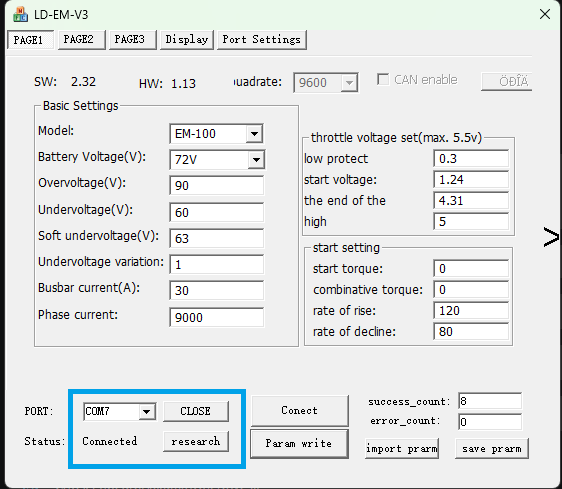Click the Overvoltage field showing 90
The width and height of the screenshot is (562, 489).
[216, 185]
